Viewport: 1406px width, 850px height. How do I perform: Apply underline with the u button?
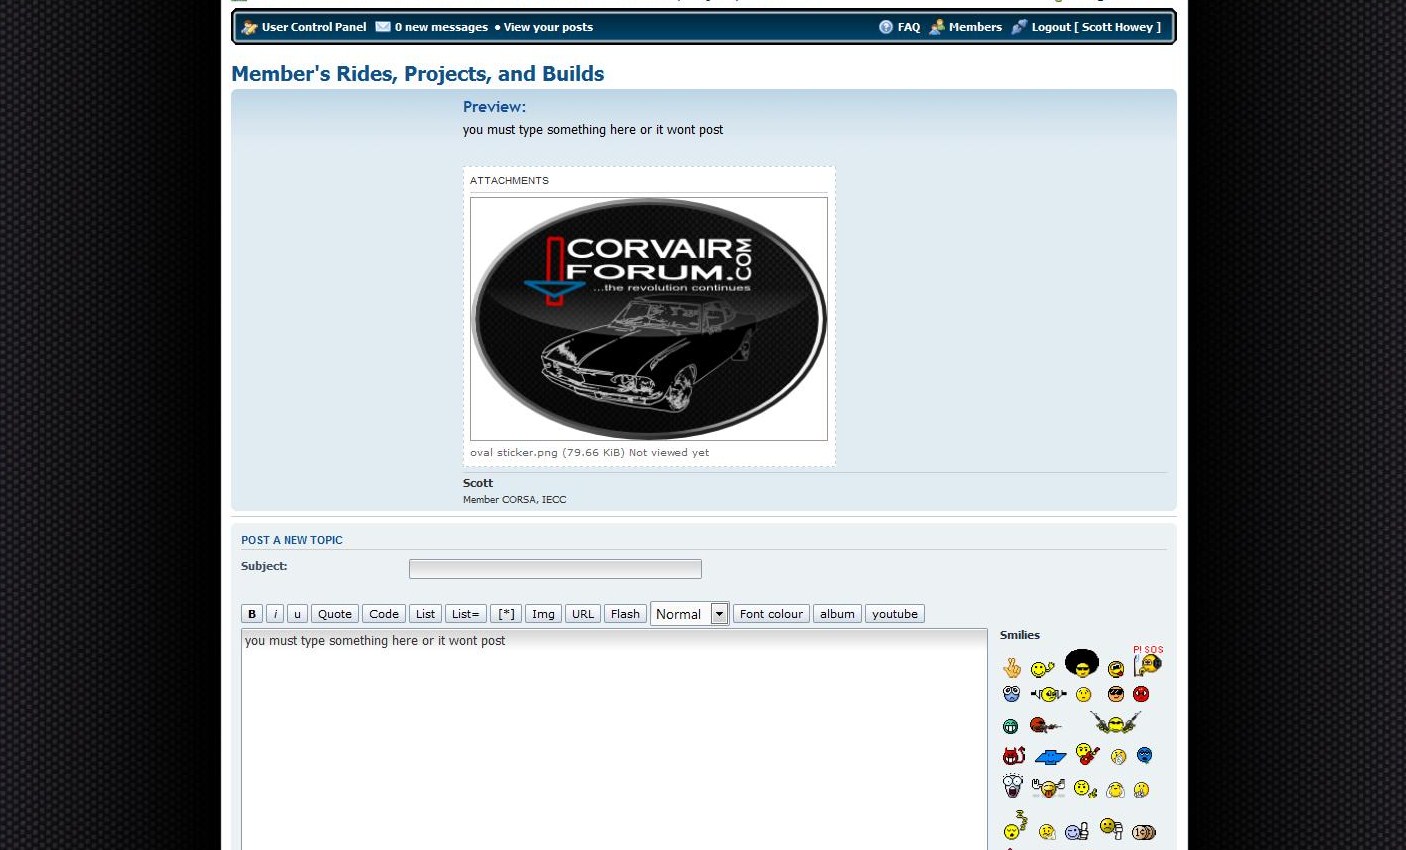[x=297, y=614]
